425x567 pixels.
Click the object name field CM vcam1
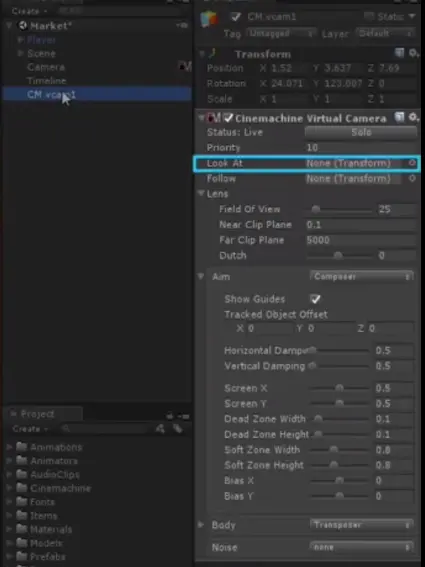click(x=303, y=17)
